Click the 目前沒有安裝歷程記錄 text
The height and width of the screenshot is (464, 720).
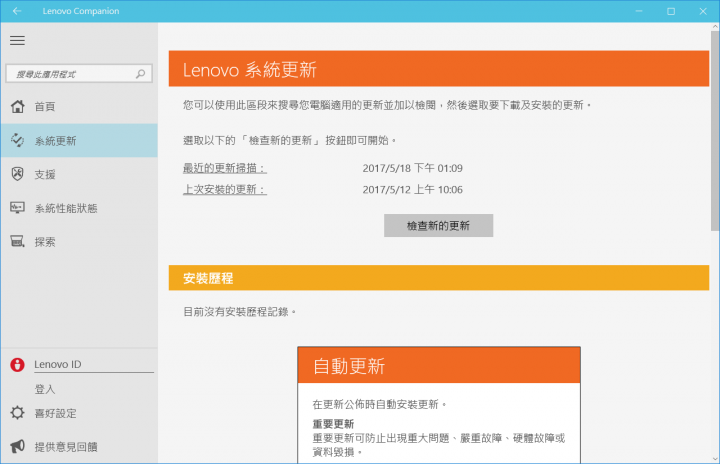click(x=239, y=312)
